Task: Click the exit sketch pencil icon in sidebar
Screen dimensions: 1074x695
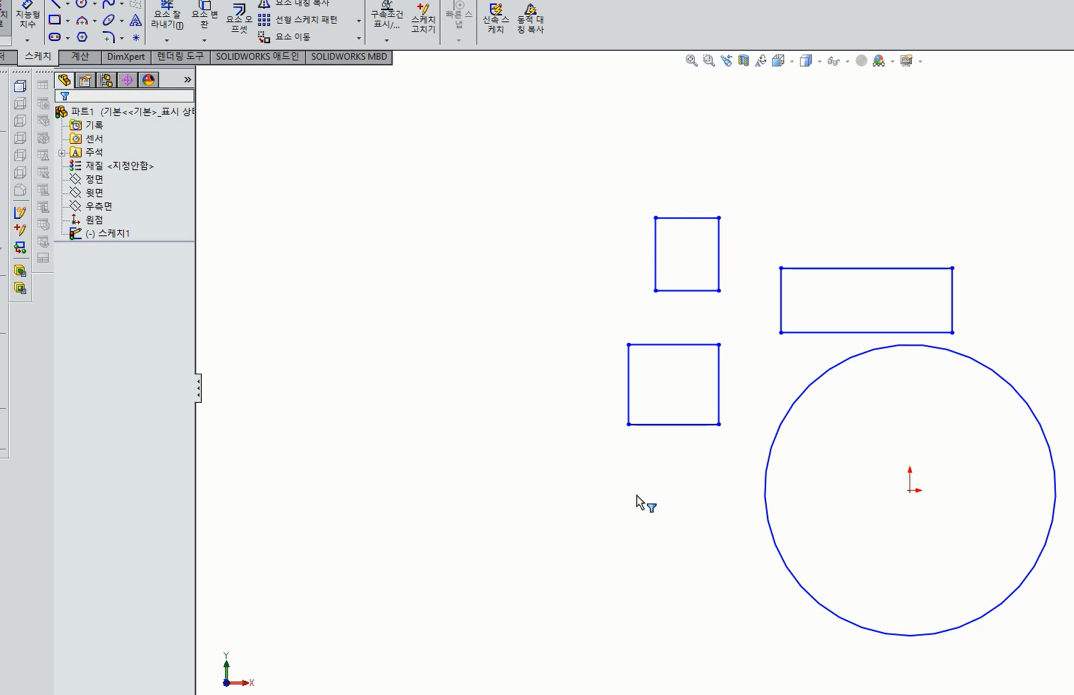Action: pyautogui.click(x=20, y=213)
